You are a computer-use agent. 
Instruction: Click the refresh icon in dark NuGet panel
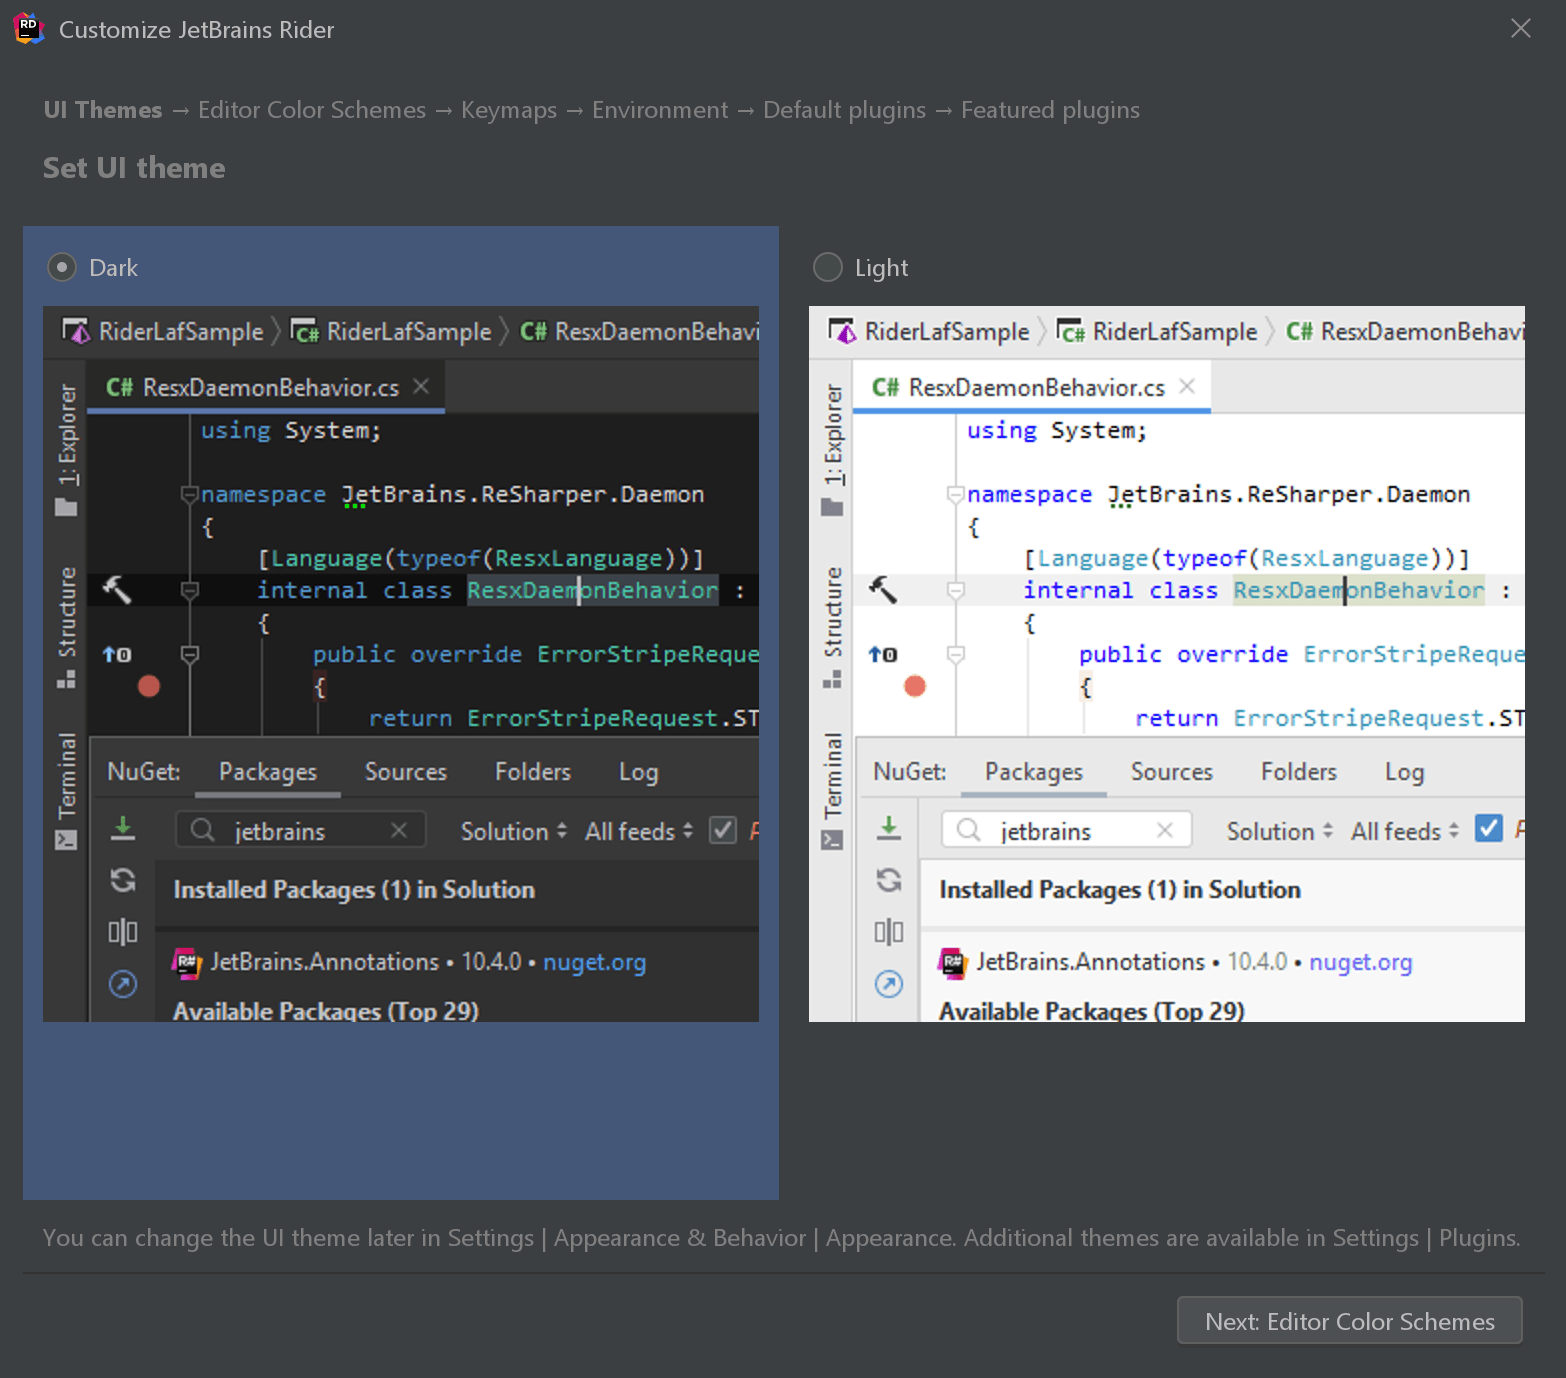(123, 880)
